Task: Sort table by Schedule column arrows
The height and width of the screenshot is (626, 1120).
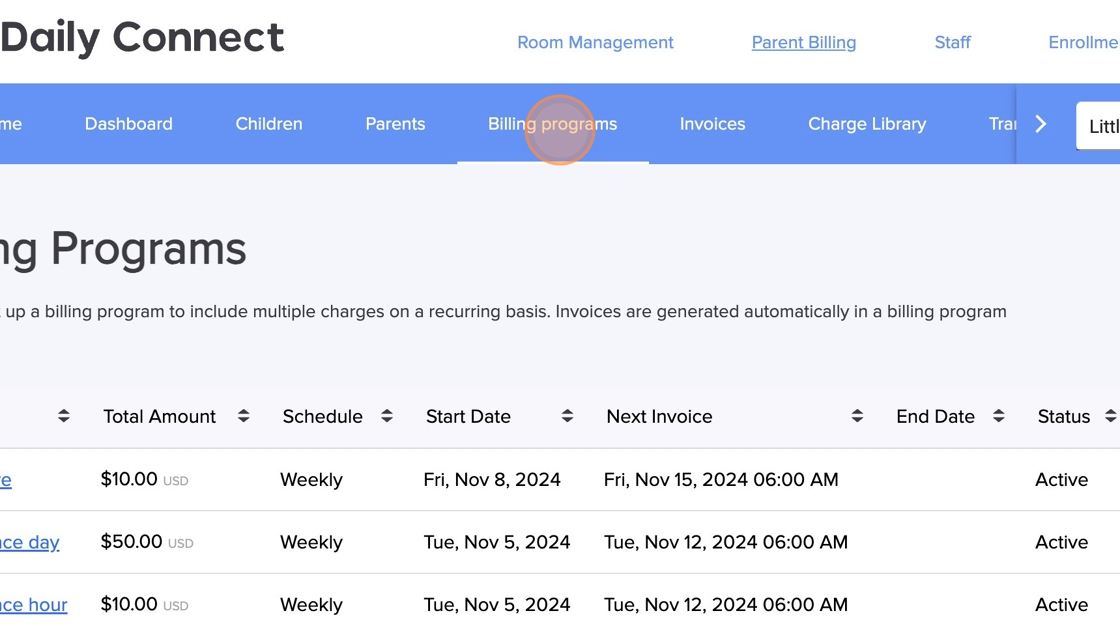Action: (x=386, y=416)
